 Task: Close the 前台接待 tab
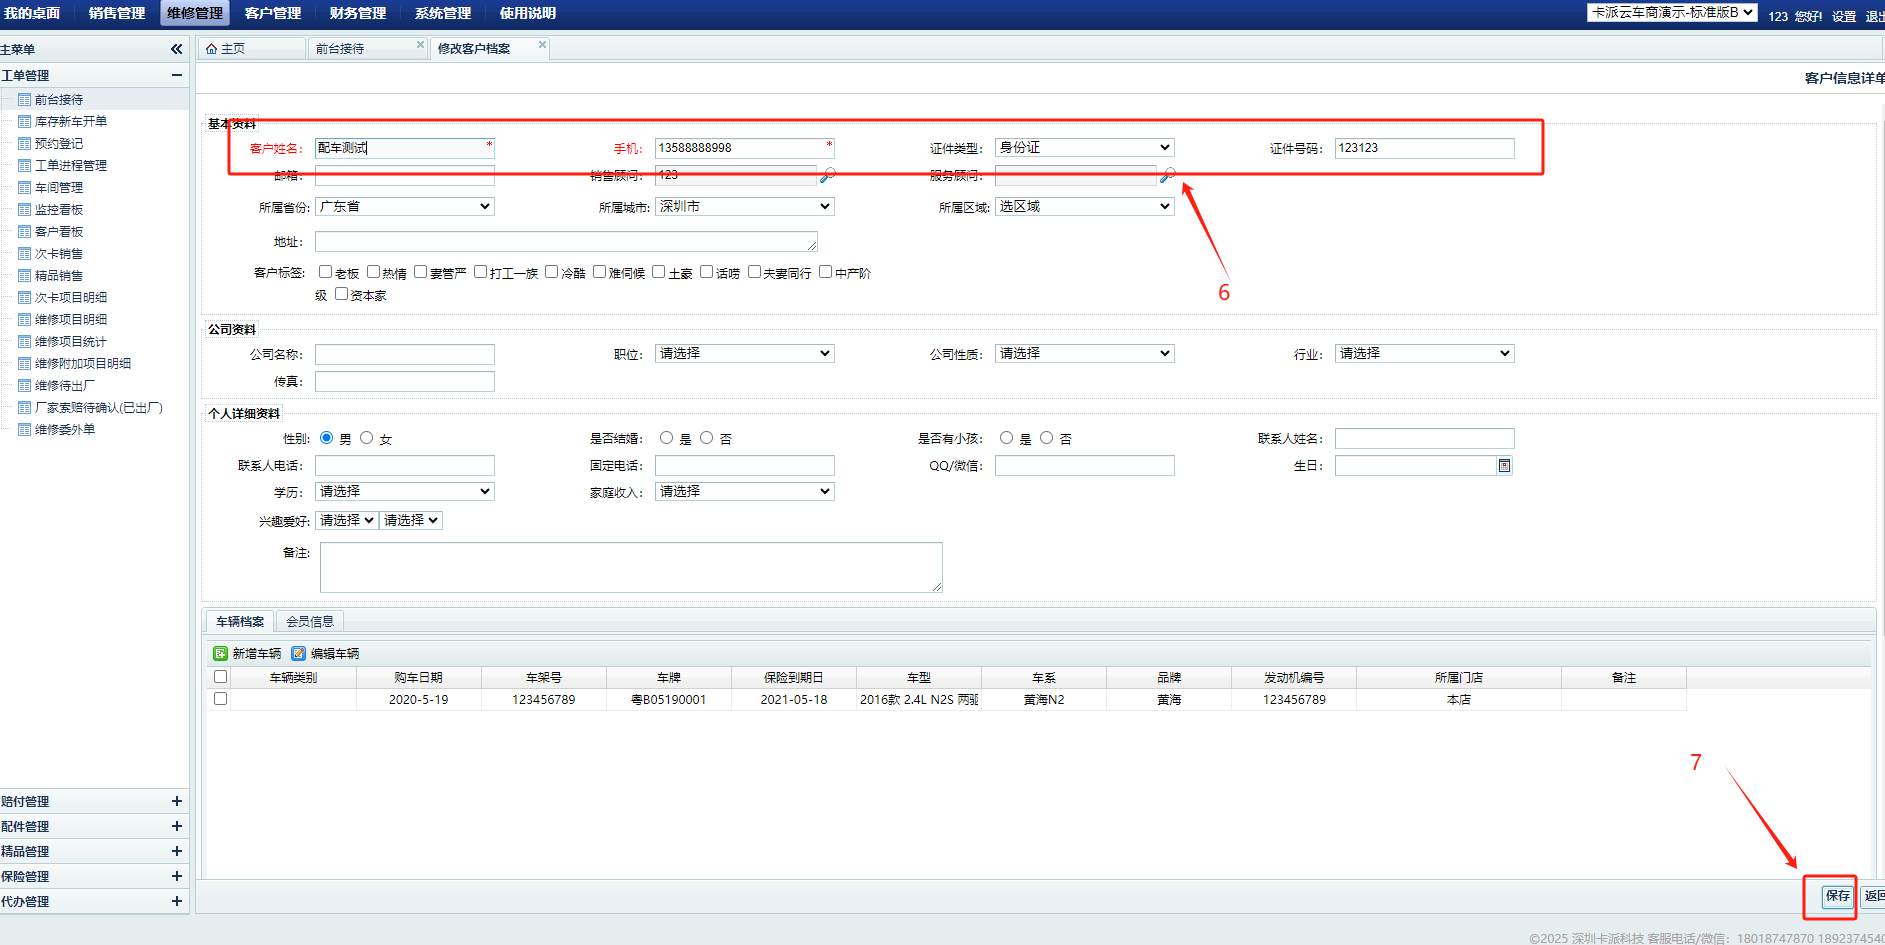pos(420,45)
